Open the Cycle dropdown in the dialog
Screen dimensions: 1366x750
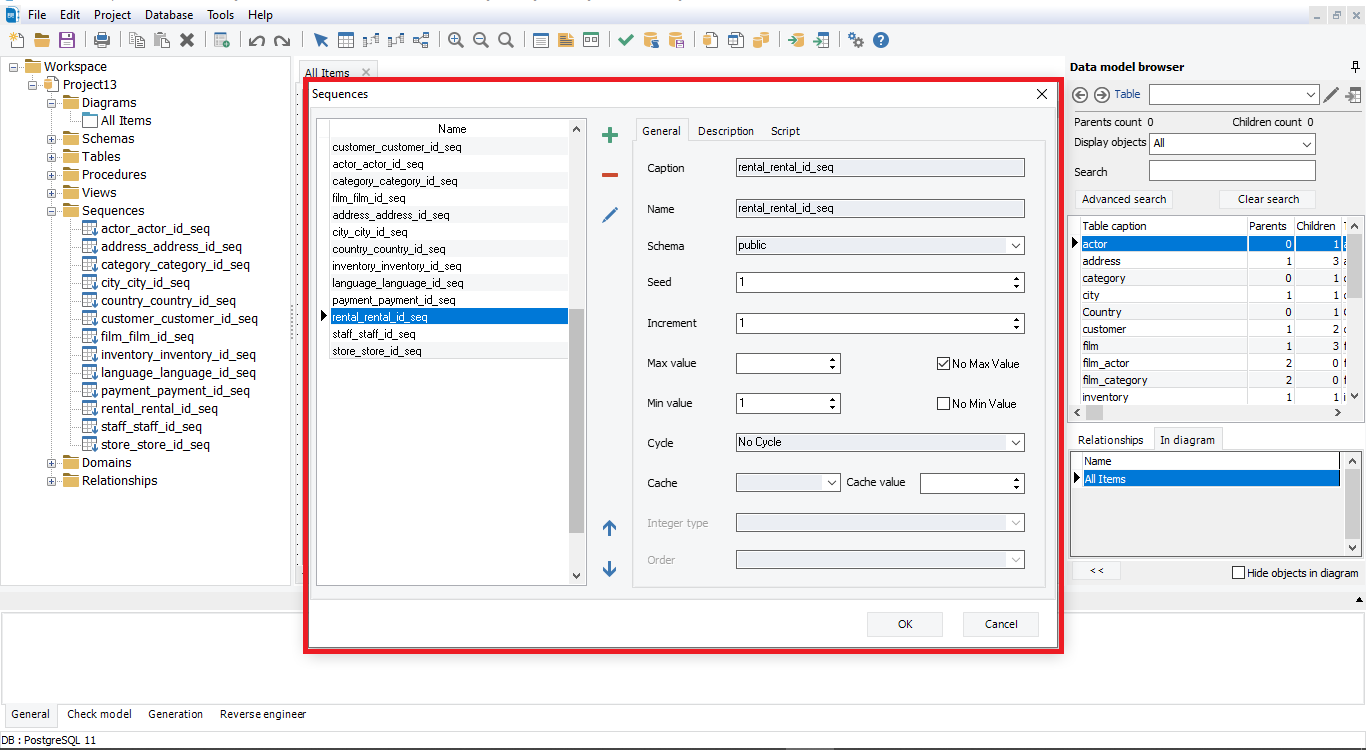click(1017, 442)
